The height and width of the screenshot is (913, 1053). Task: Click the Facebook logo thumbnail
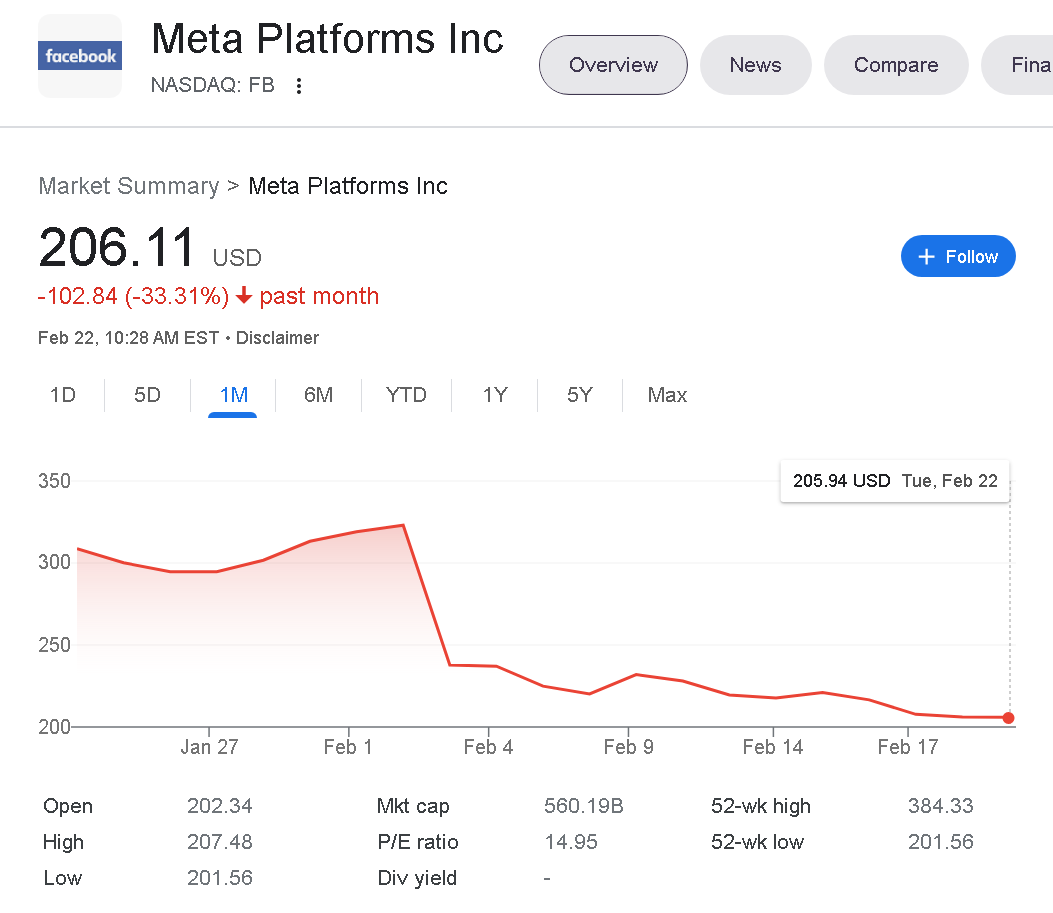tap(80, 56)
